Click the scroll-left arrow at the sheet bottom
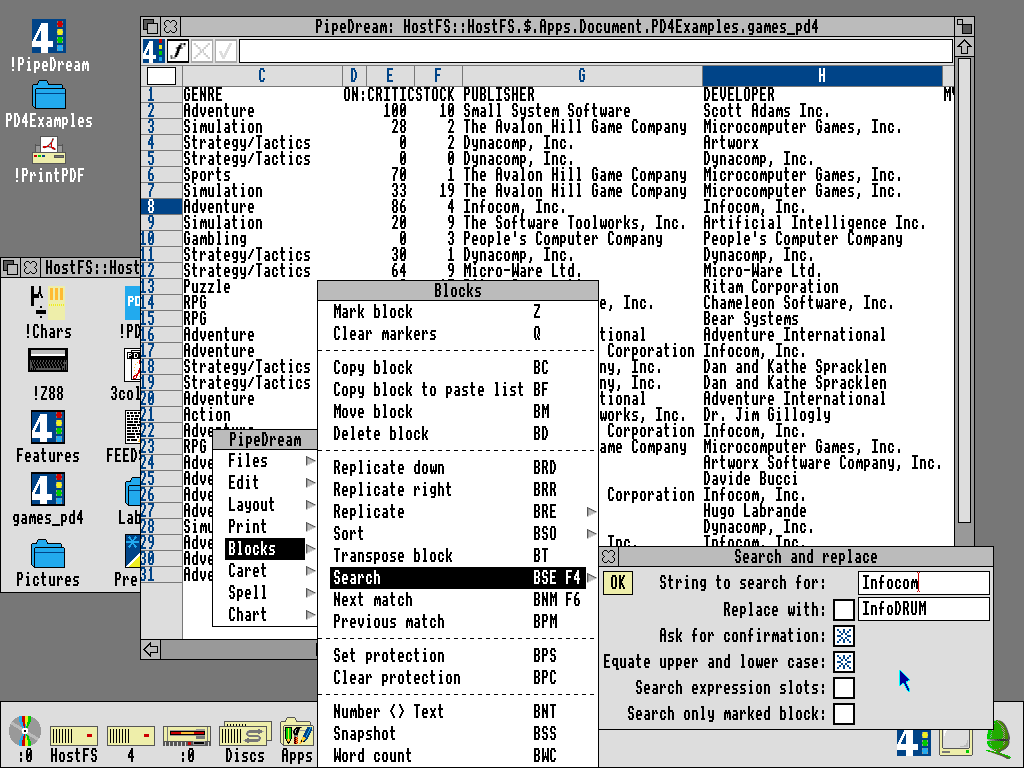 click(152, 649)
